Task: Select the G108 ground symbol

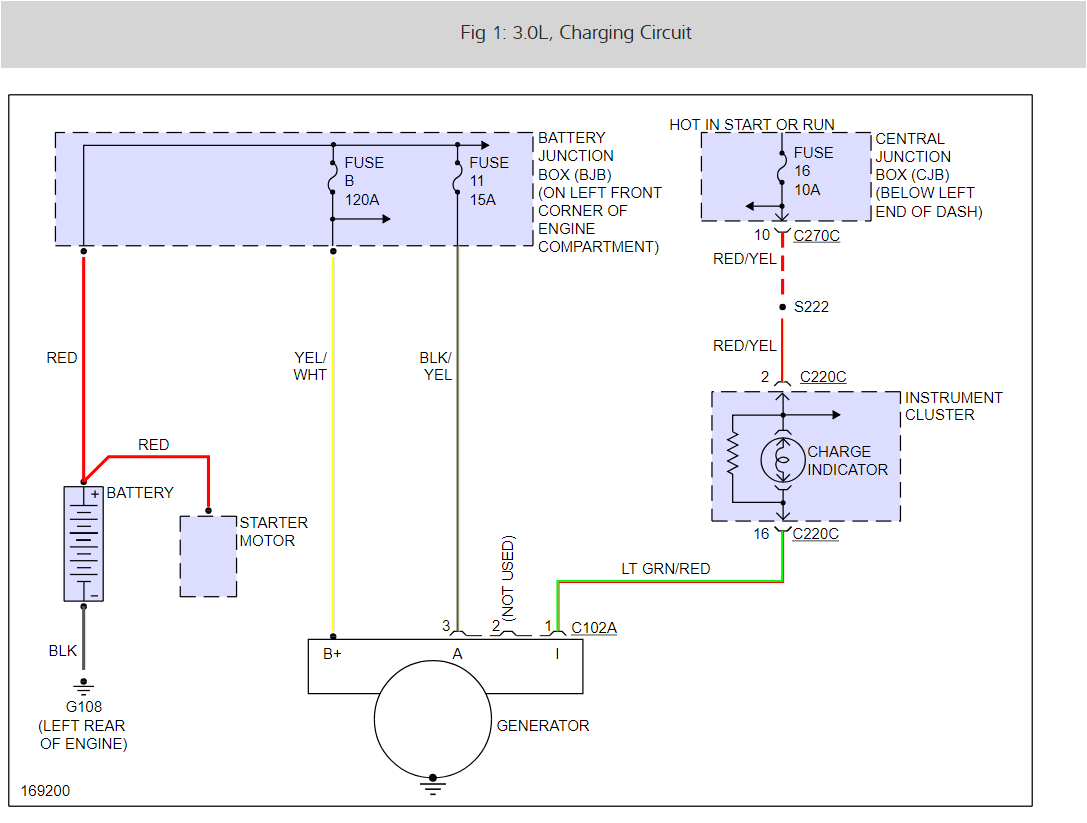Action: [x=84, y=686]
